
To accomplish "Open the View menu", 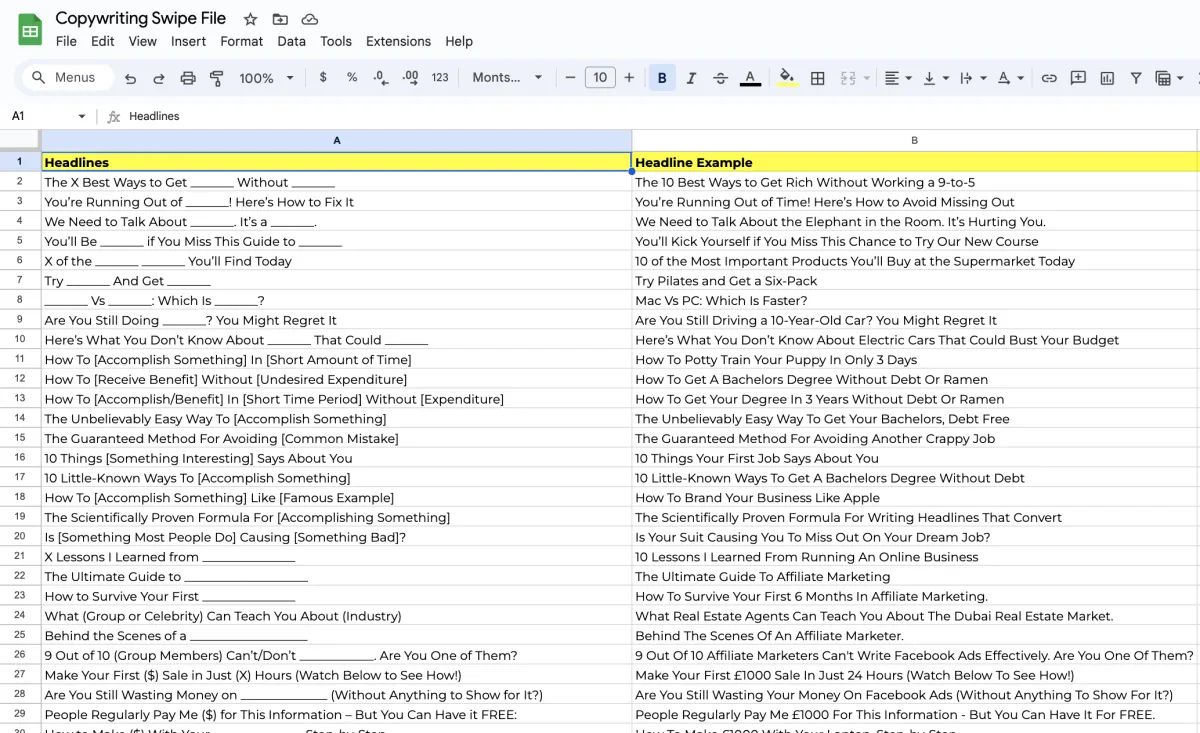I will [143, 41].
